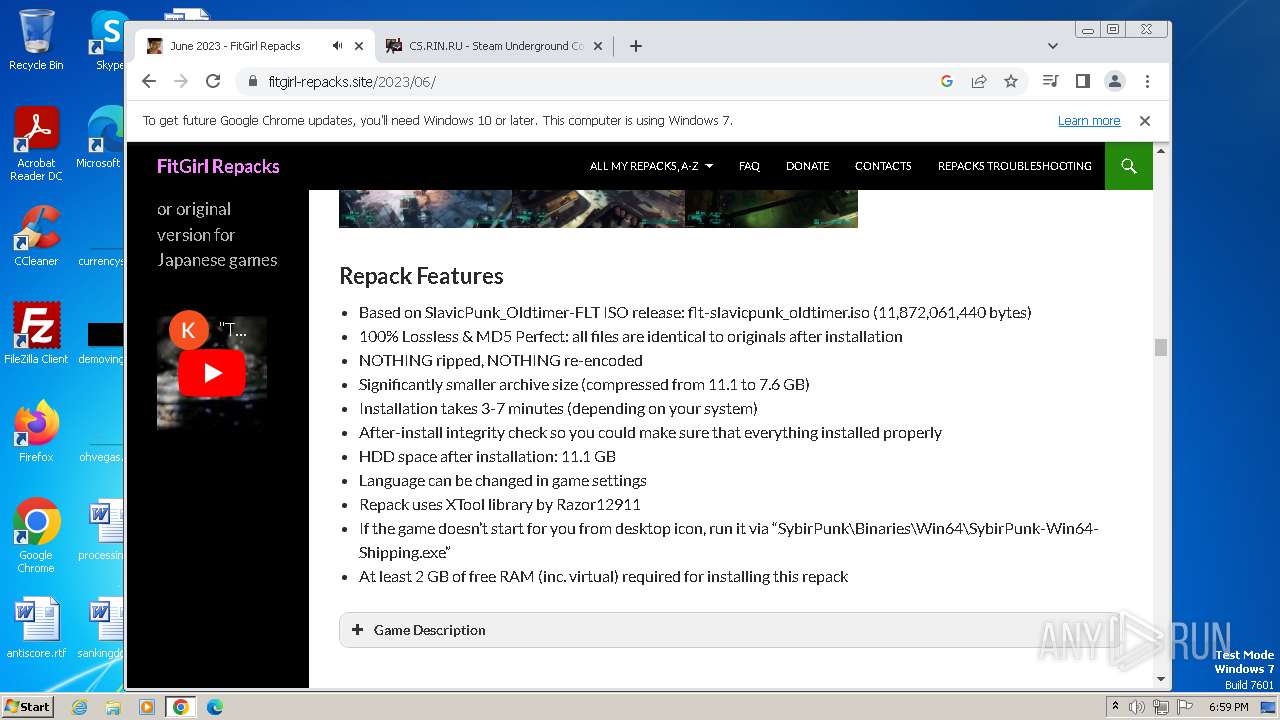1280x720 pixels.
Task: Dismiss the Chrome update notification bar
Action: tap(1145, 121)
